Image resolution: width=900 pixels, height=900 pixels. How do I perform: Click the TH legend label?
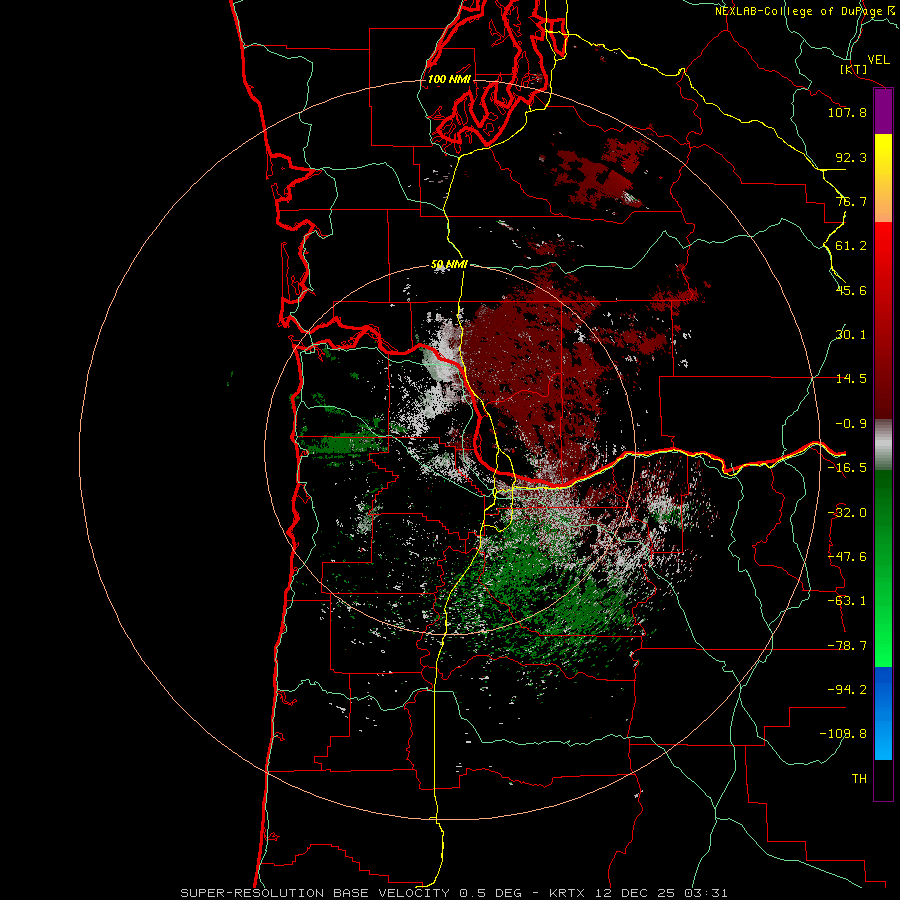859,779
